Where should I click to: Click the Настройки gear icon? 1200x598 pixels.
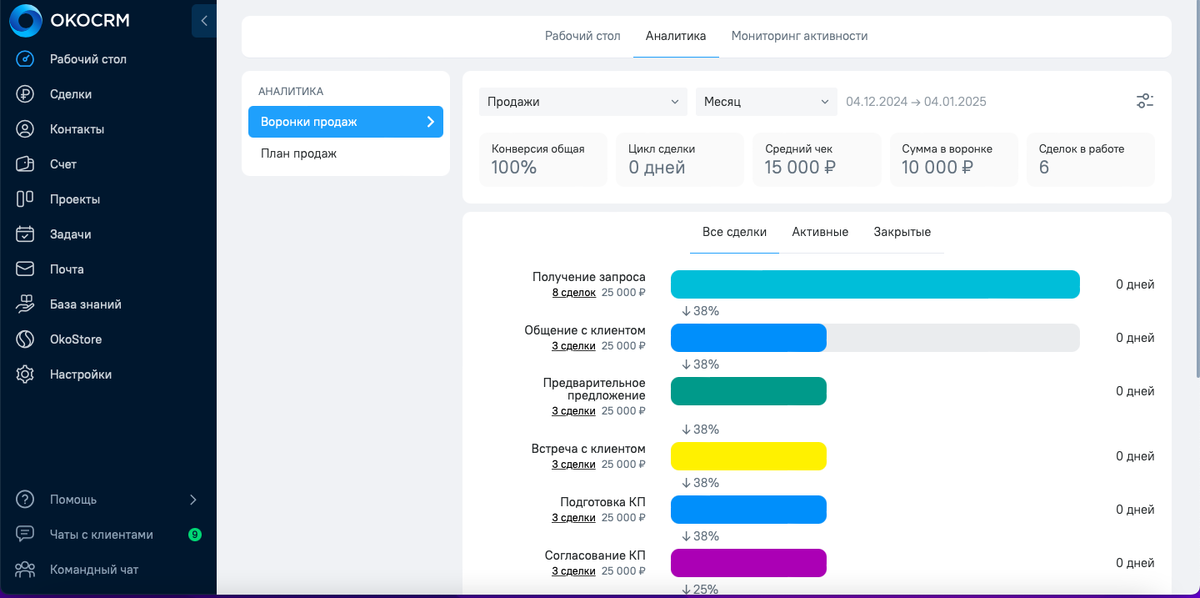(x=26, y=374)
